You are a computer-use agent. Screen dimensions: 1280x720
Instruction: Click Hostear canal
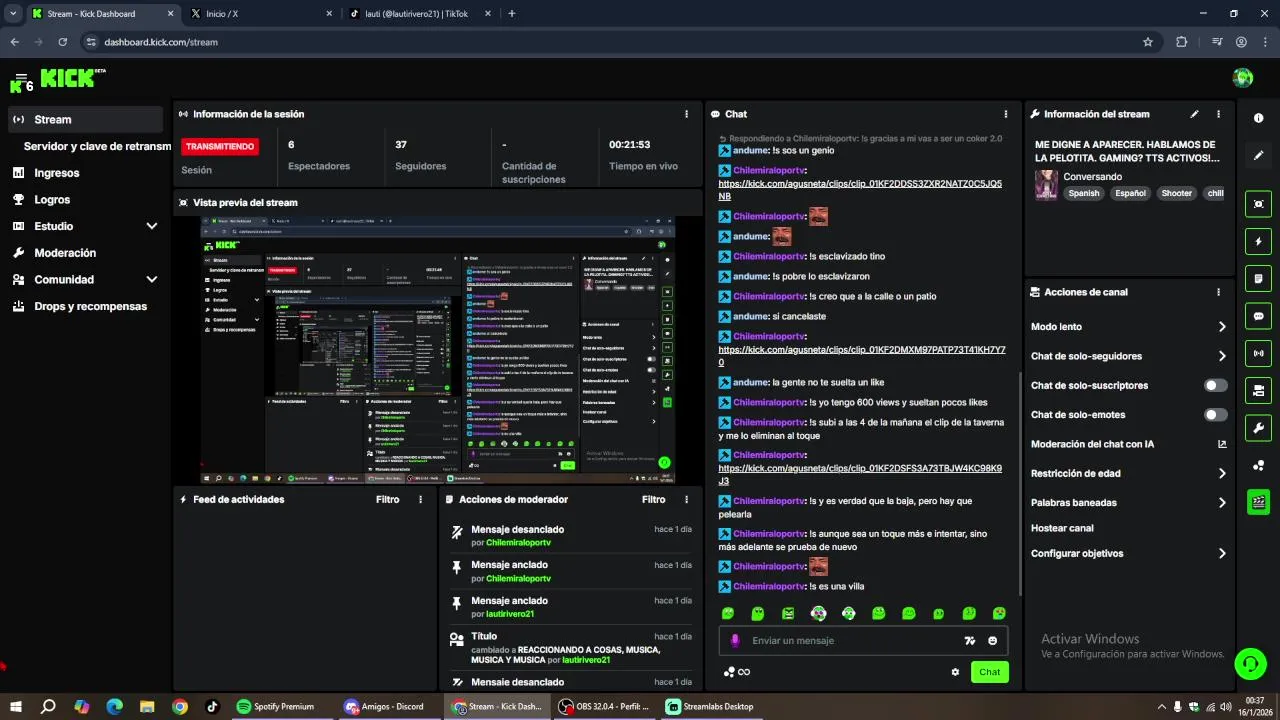(1062, 528)
